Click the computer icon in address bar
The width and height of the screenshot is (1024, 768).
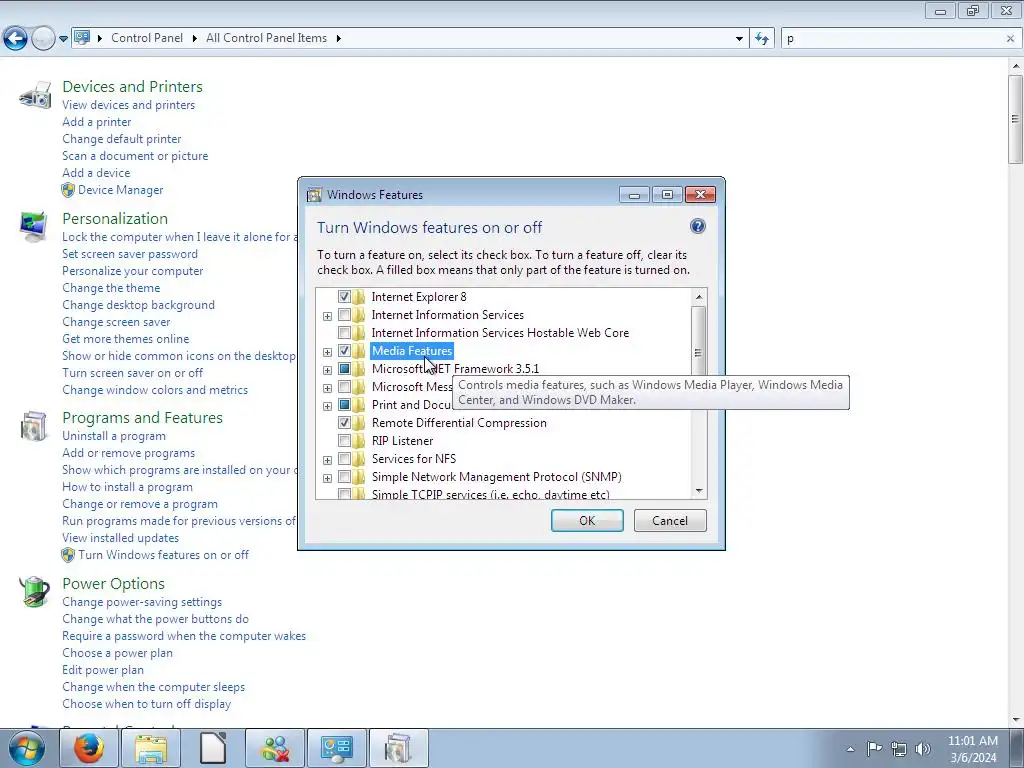[82, 38]
